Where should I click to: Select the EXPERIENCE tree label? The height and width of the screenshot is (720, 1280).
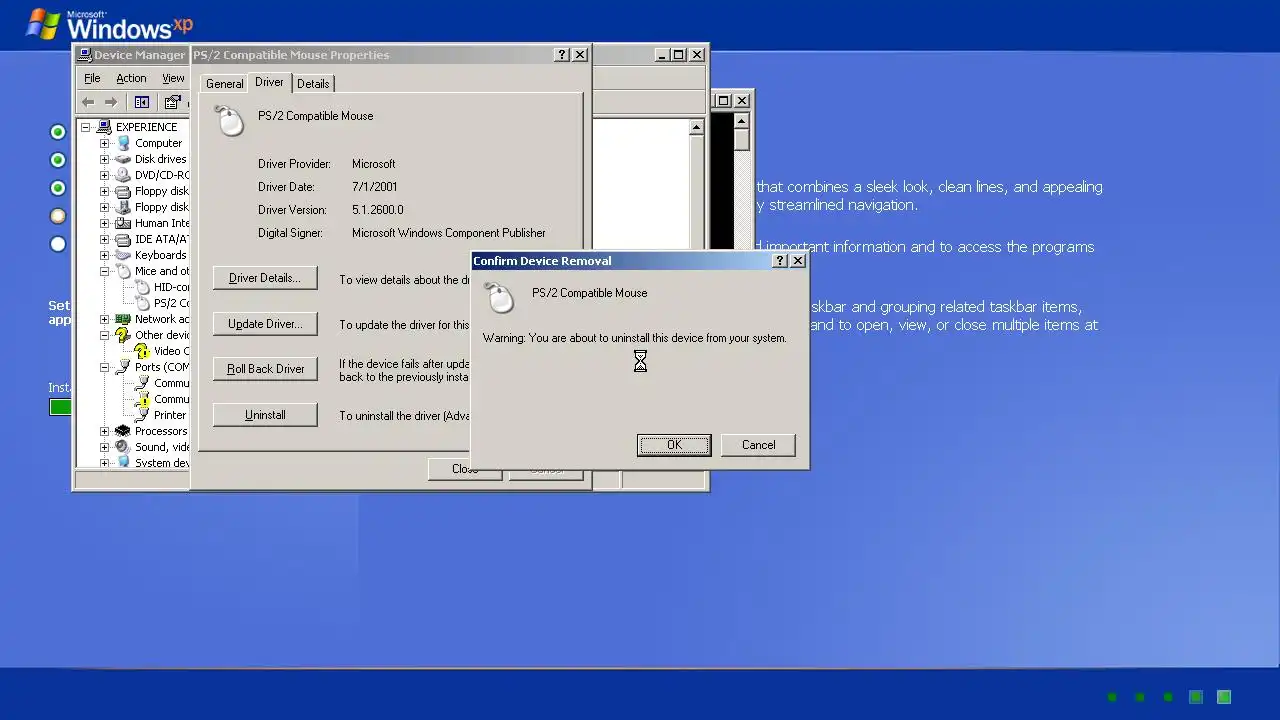(x=146, y=127)
